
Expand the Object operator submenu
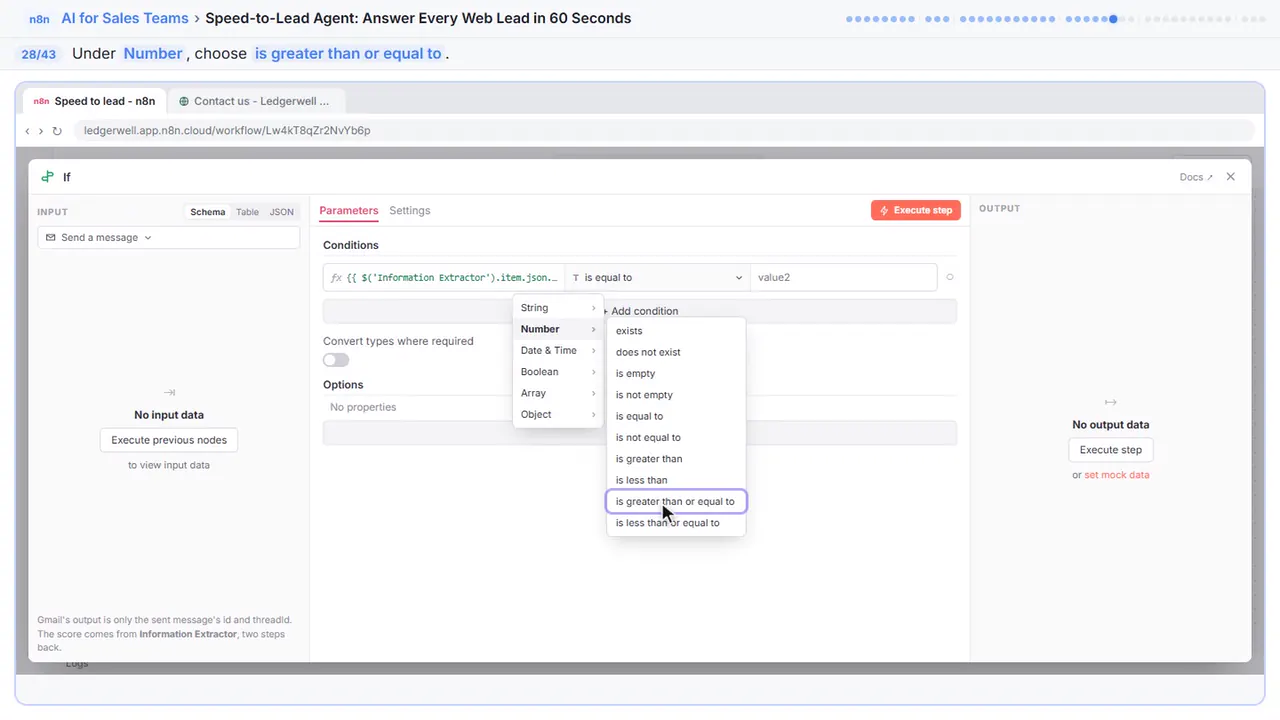[558, 414]
